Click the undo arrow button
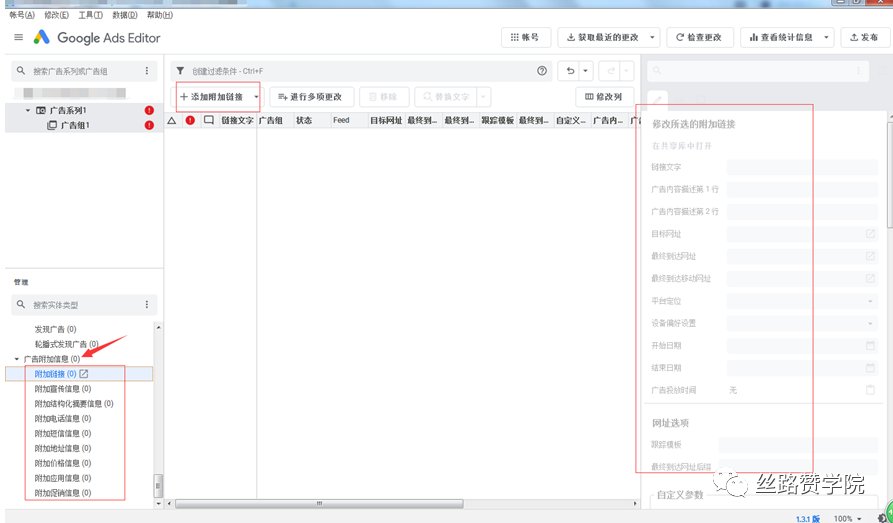The width and height of the screenshot is (893, 523). (571, 71)
